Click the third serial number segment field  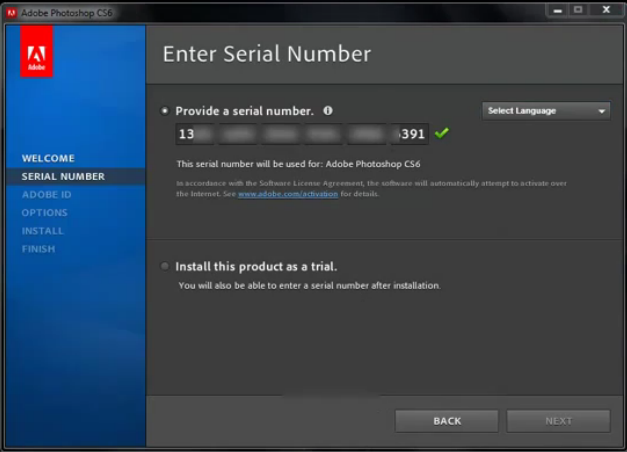click(x=280, y=134)
